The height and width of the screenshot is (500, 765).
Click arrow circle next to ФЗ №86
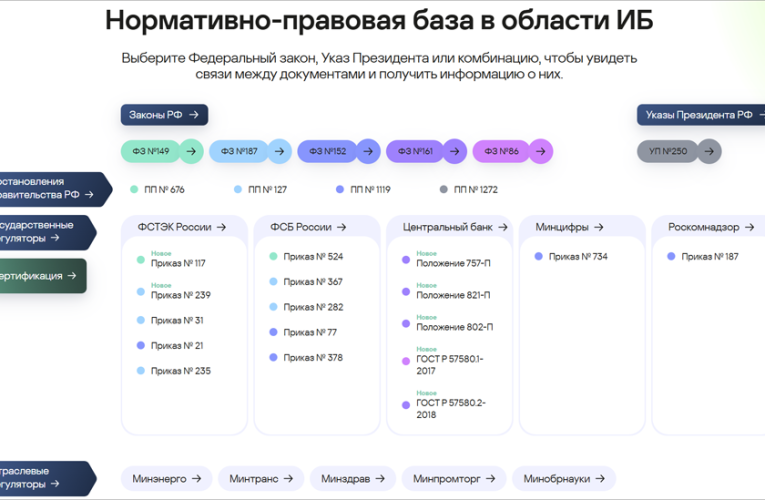[x=541, y=151]
